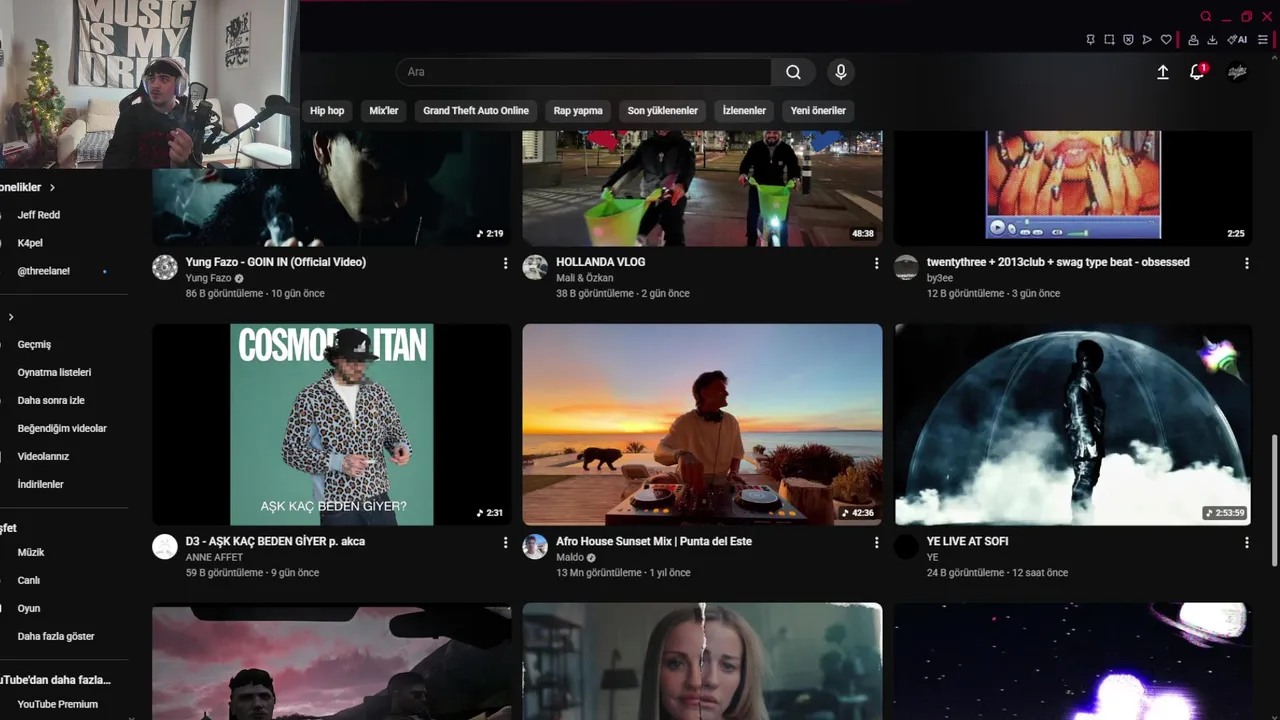Expand the subscriptions section chevron

click(52, 187)
